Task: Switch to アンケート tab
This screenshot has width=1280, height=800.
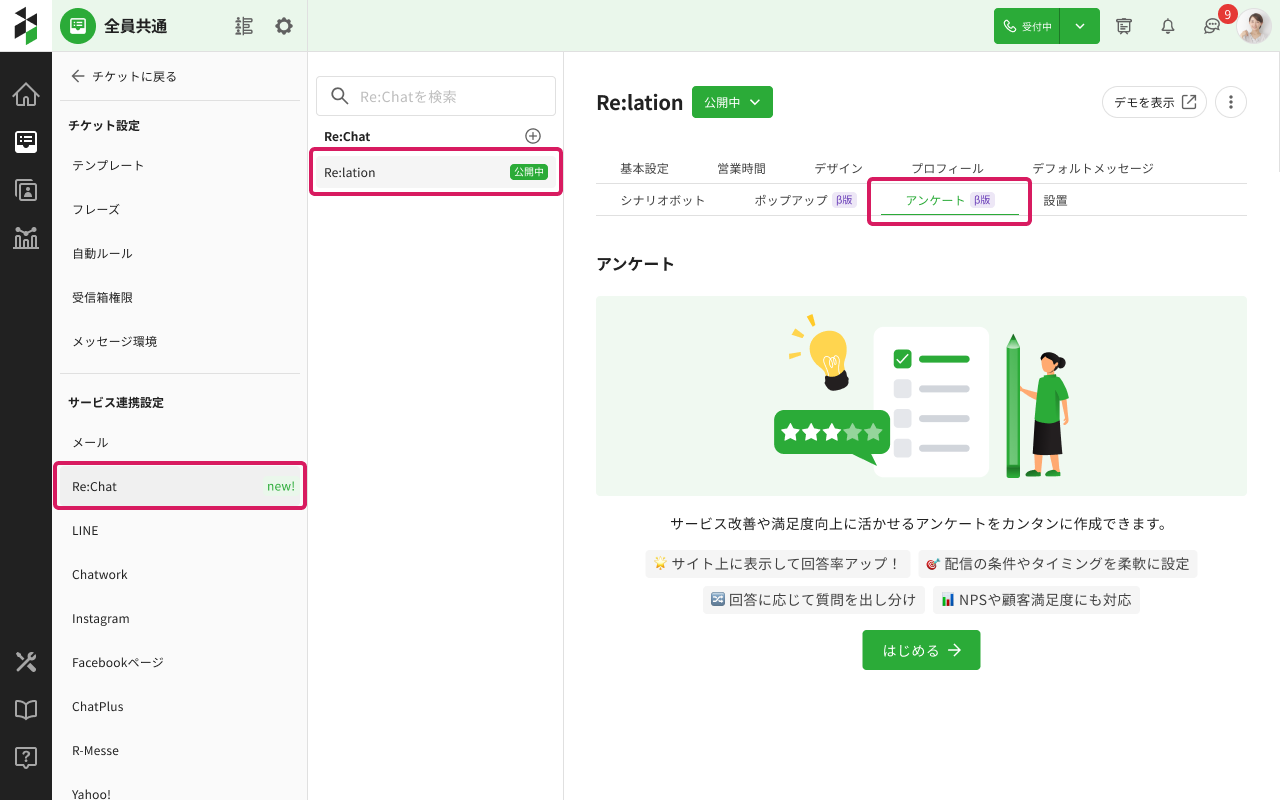Action: (x=950, y=200)
